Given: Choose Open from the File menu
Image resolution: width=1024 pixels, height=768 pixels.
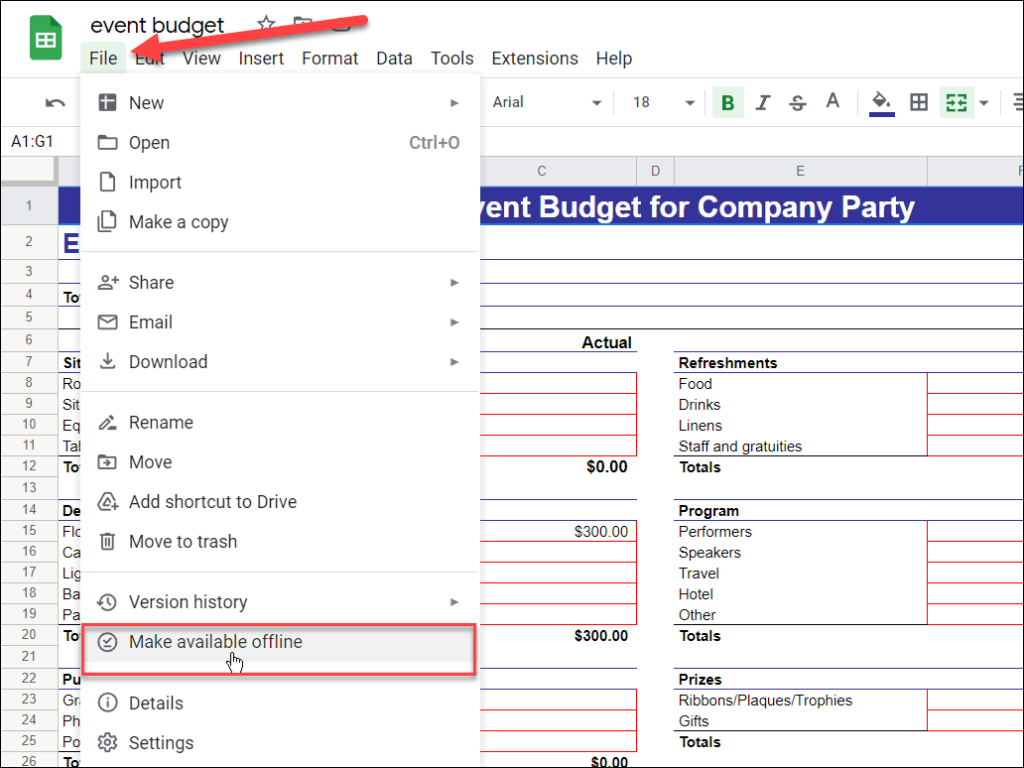Looking at the screenshot, I should [280, 142].
